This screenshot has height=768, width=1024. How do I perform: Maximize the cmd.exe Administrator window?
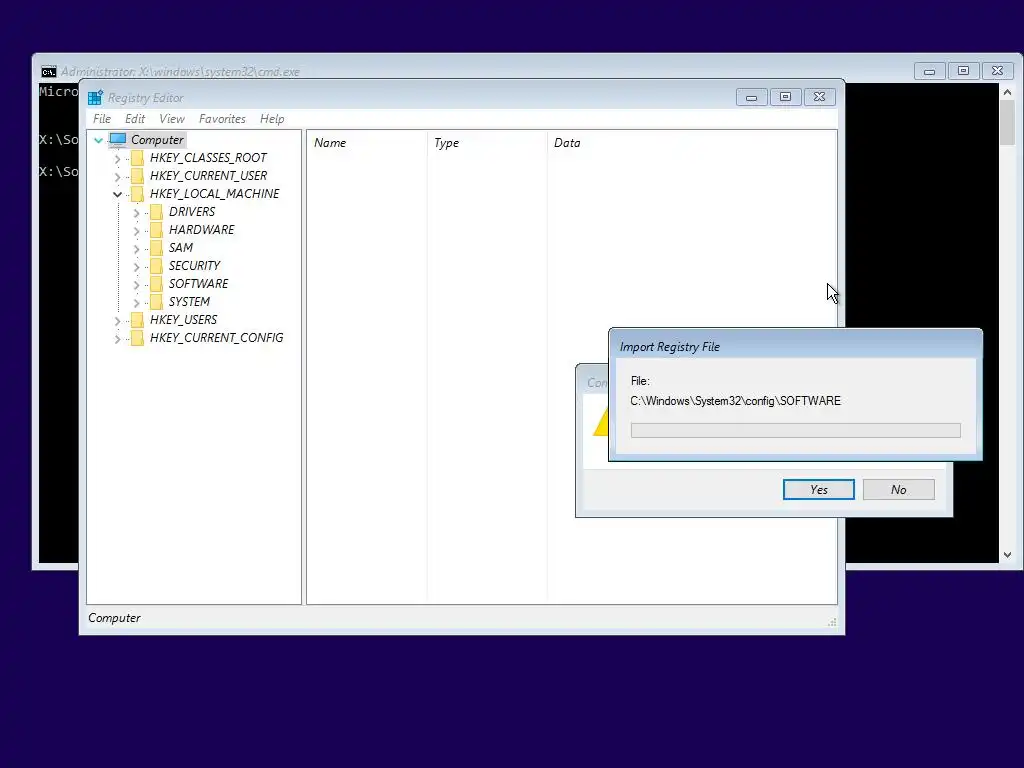pos(963,71)
